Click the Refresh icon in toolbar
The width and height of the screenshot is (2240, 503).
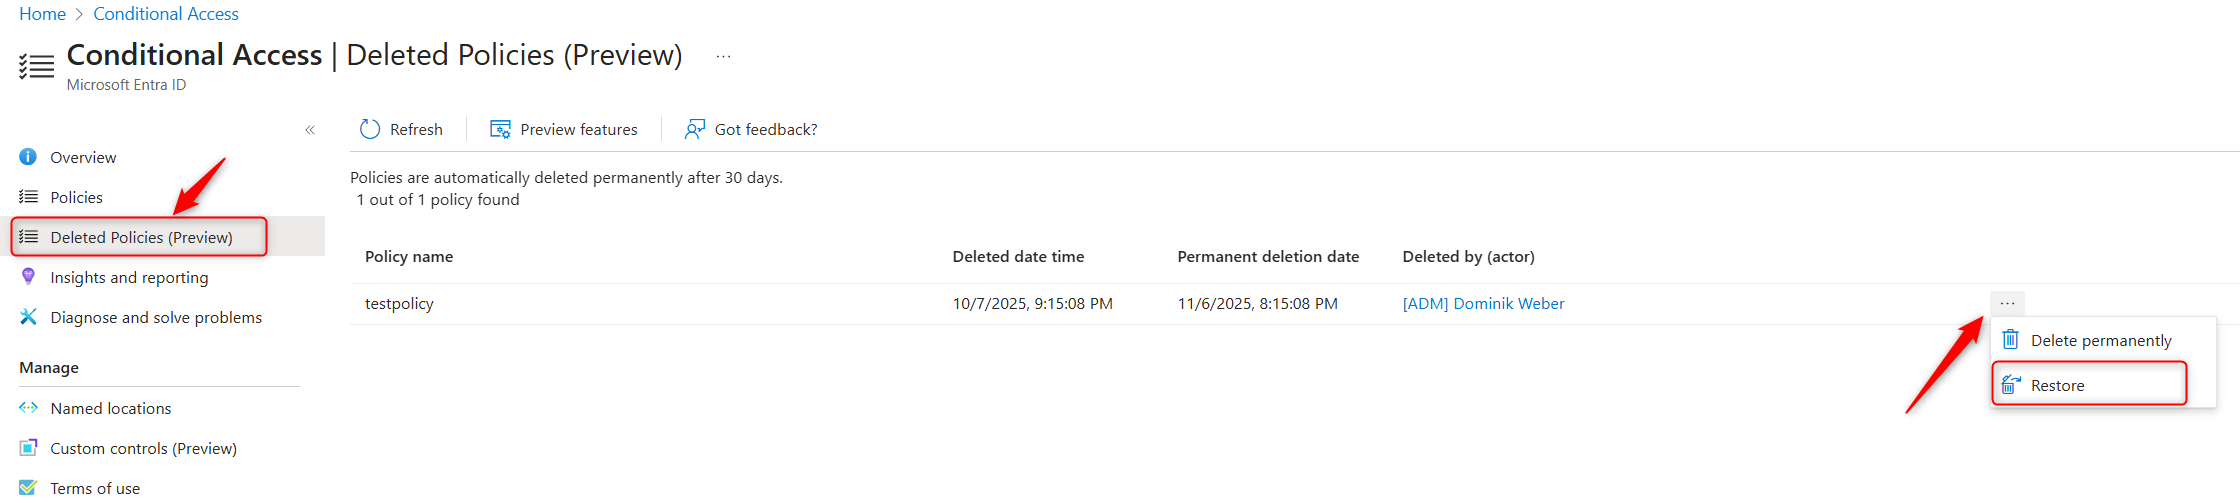(x=370, y=129)
